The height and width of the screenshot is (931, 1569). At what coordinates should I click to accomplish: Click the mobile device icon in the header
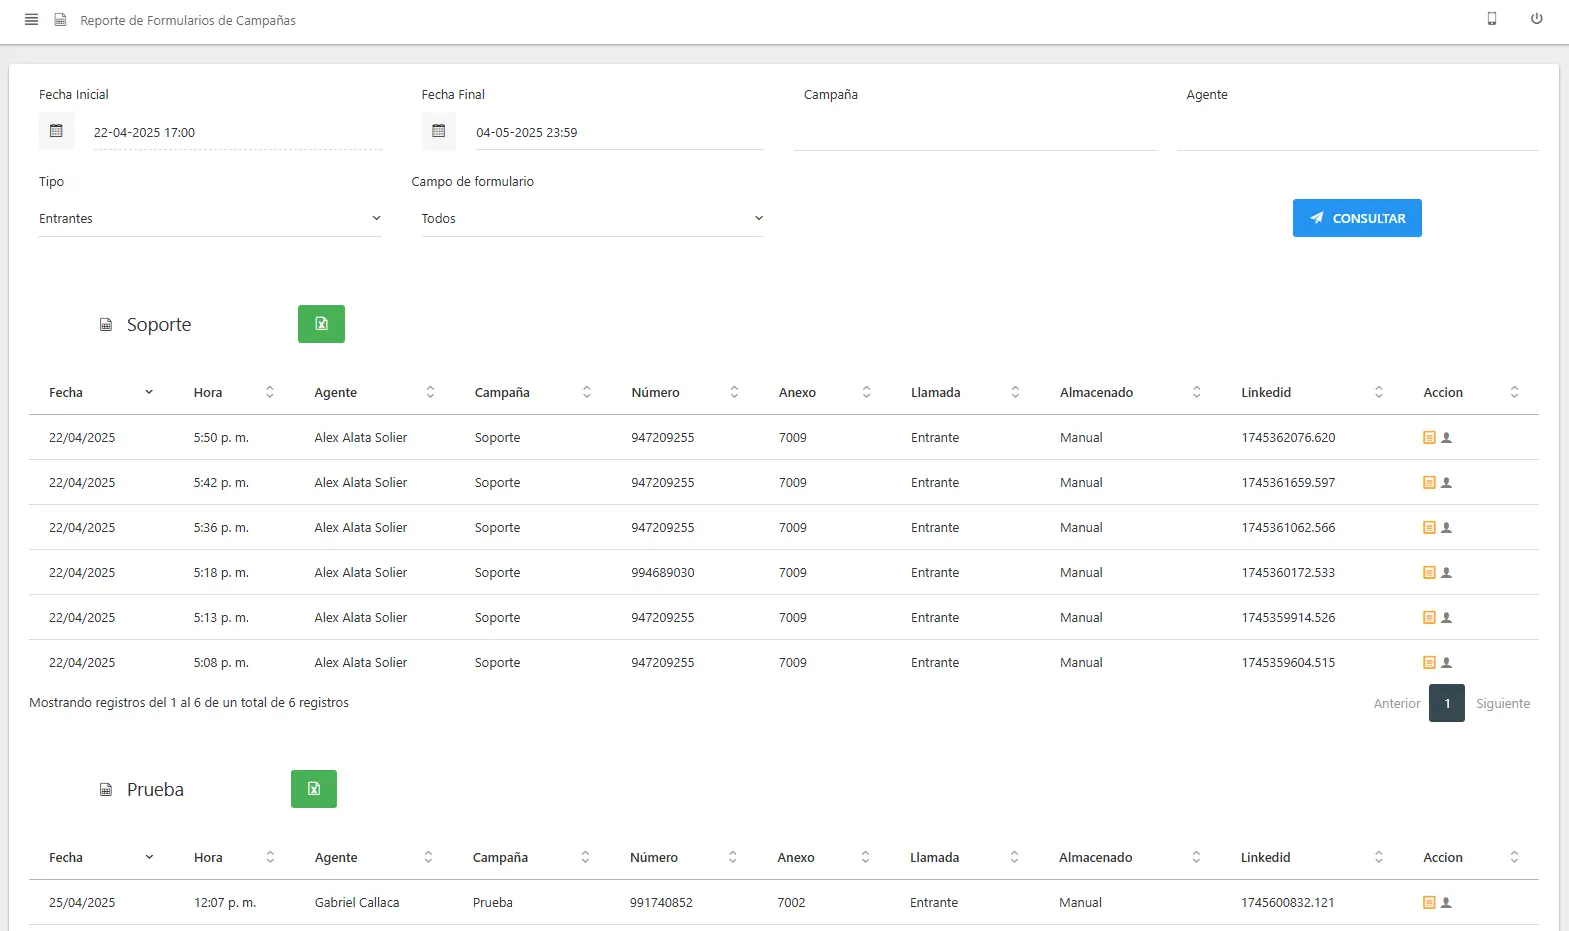point(1491,18)
